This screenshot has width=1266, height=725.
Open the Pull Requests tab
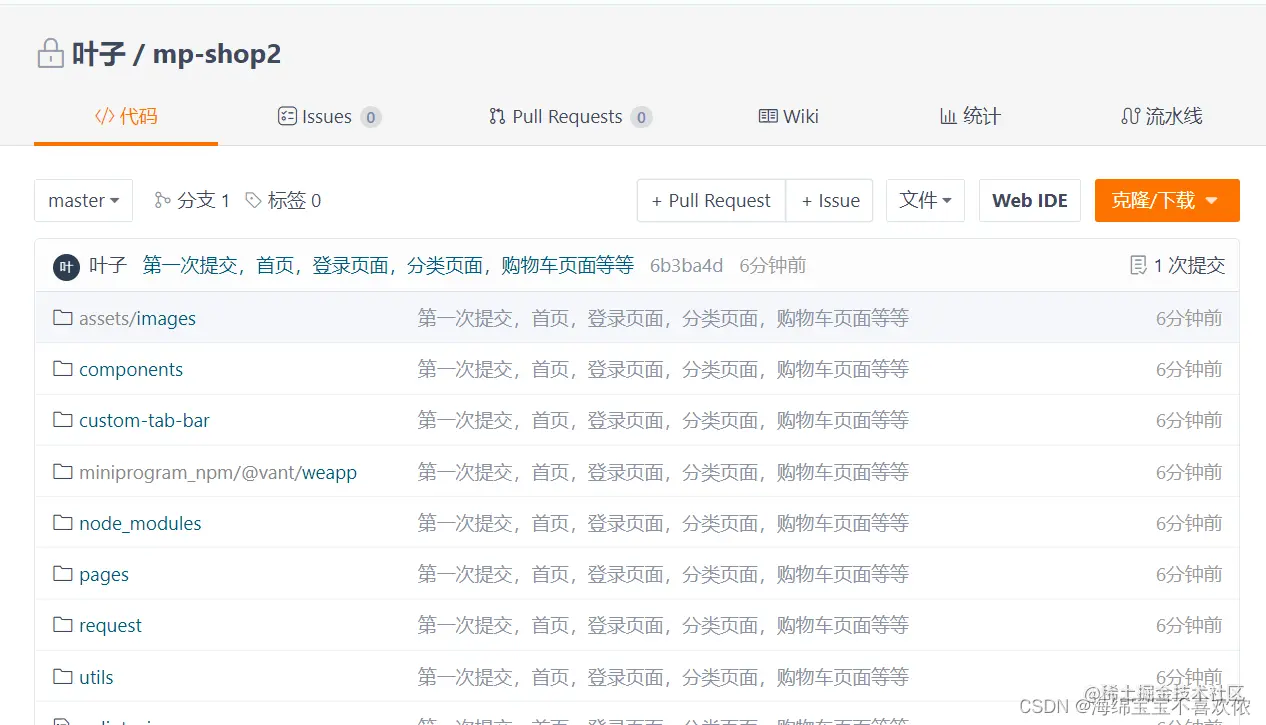570,116
